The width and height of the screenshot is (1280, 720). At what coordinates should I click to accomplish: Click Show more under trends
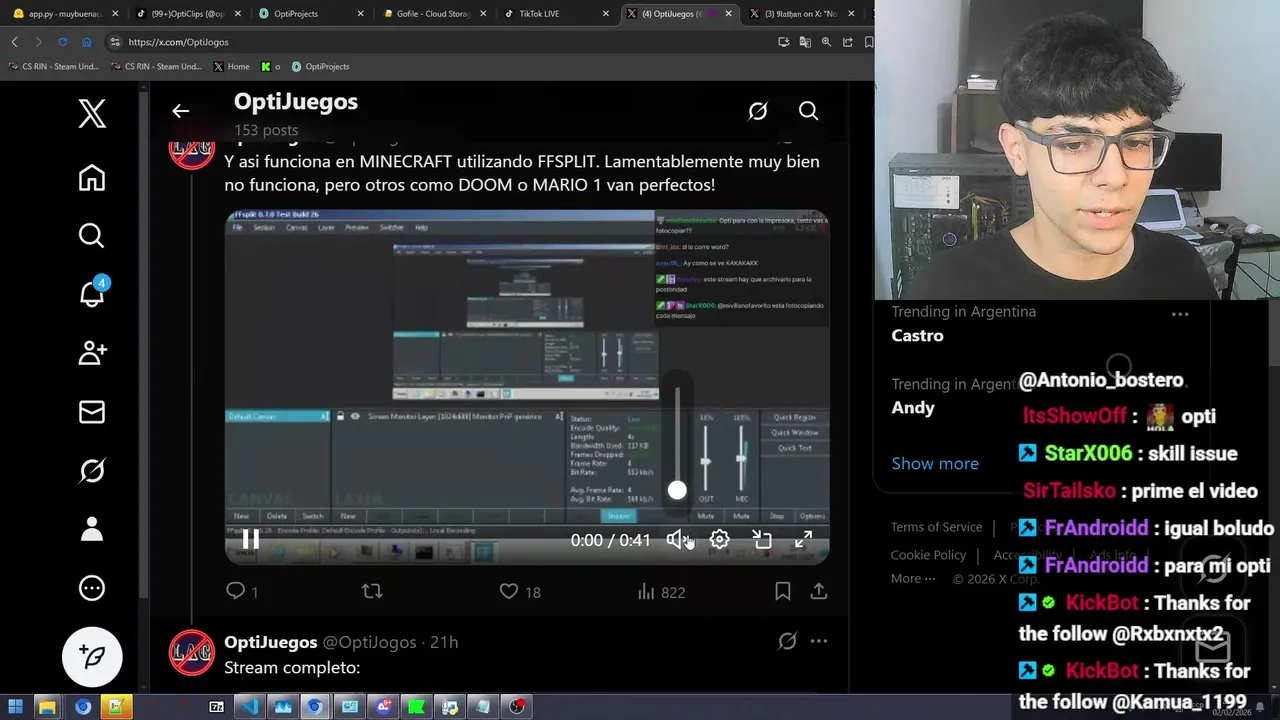click(x=935, y=463)
